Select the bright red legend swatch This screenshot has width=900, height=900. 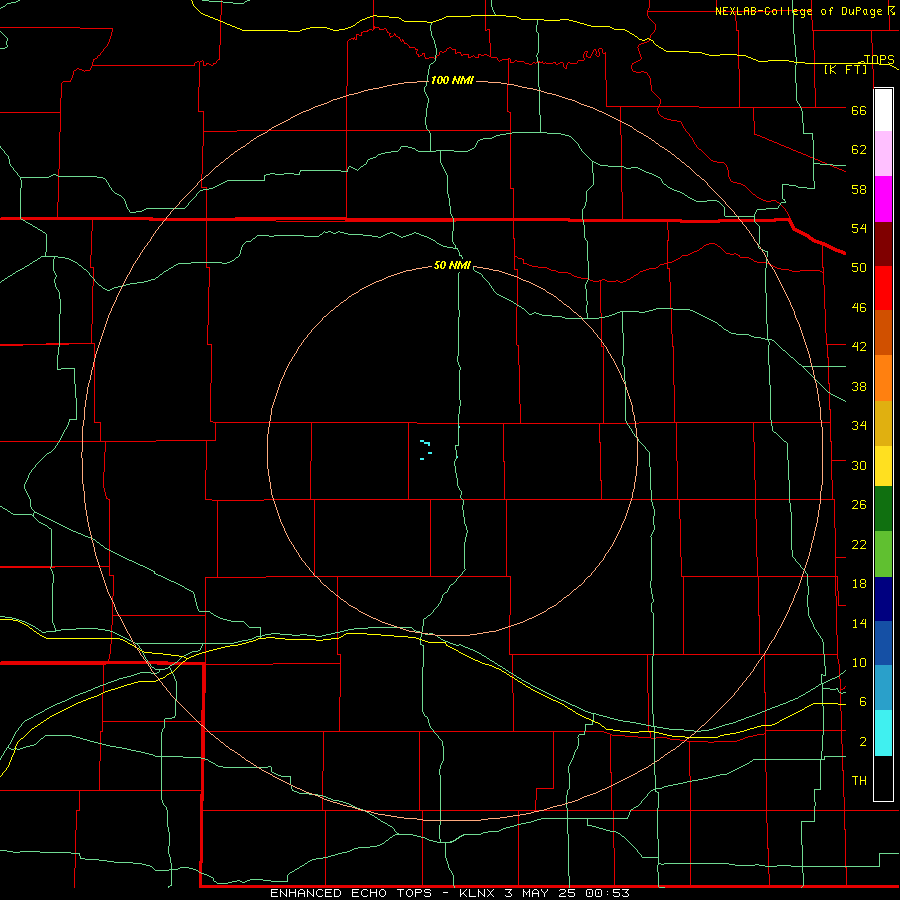point(883,288)
